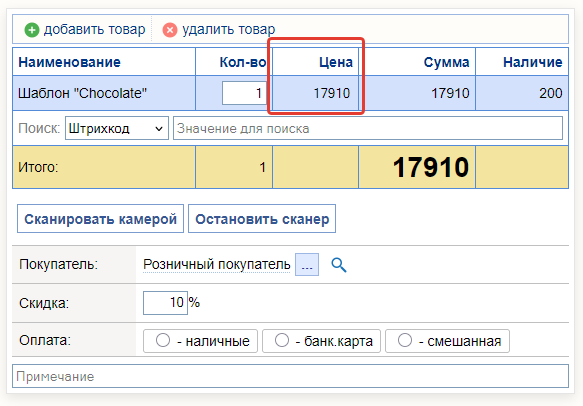Image resolution: width=583 pixels, height=406 pixels.
Task: Click the red delete-product cross icon
Action: coord(170,30)
